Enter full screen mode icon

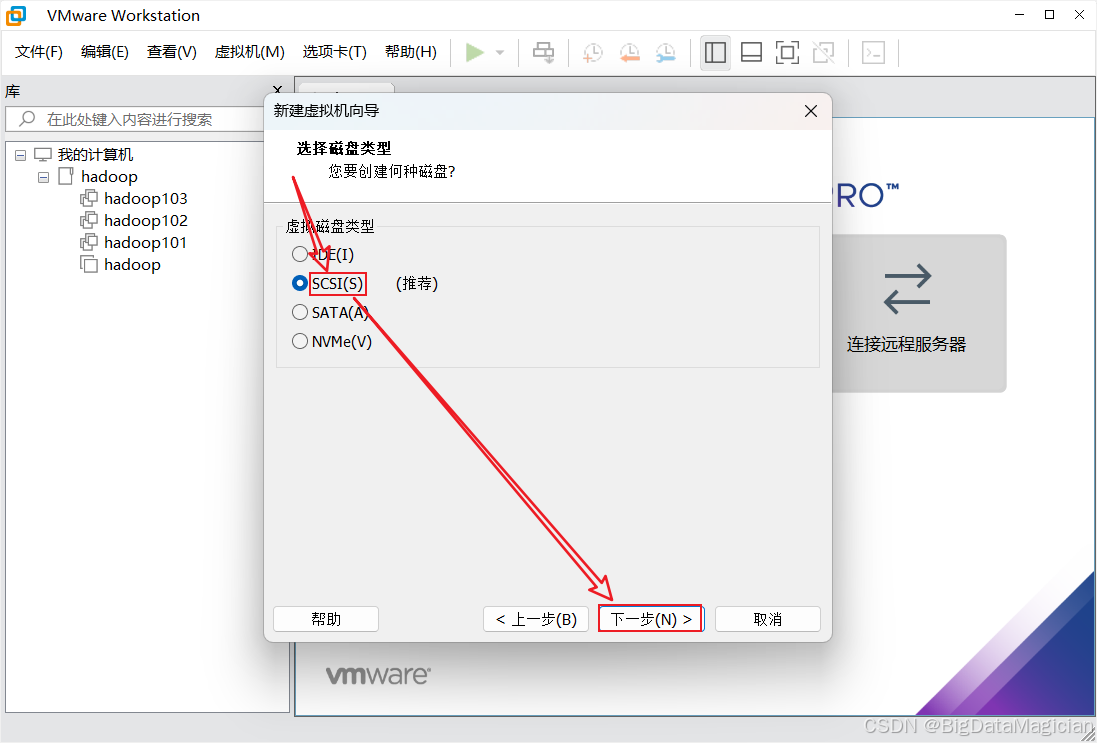(x=787, y=52)
